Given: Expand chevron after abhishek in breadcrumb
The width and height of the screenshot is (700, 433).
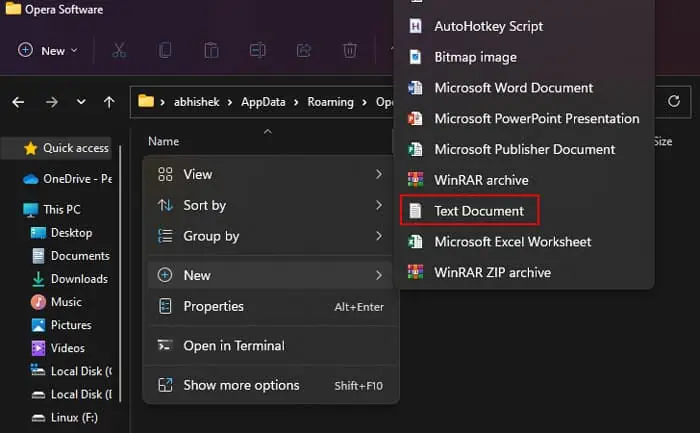Looking at the screenshot, I should (x=230, y=103).
